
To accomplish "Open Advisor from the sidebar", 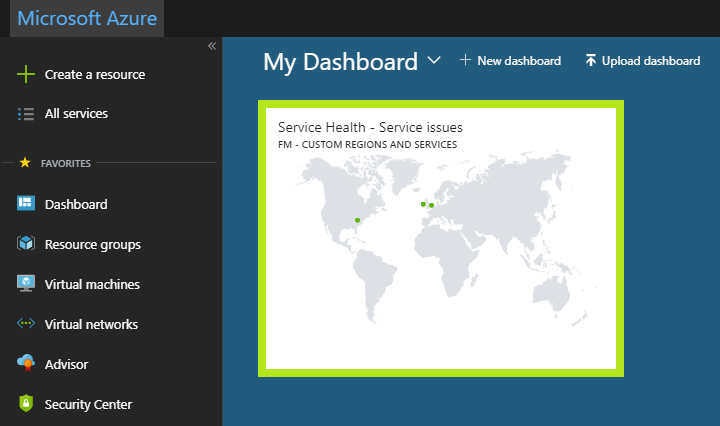I will (x=67, y=364).
